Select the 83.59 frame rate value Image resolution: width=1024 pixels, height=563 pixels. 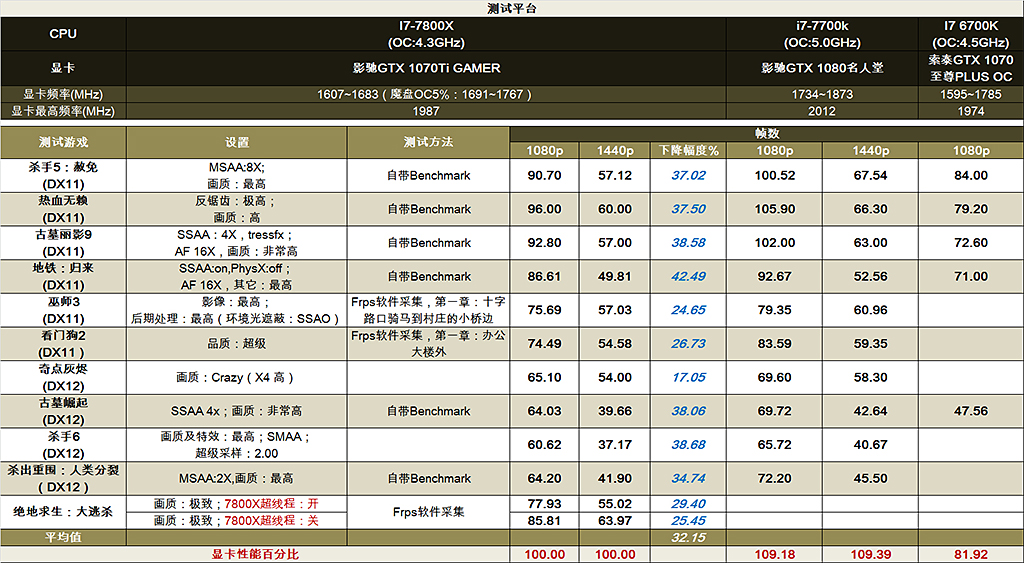pos(775,344)
